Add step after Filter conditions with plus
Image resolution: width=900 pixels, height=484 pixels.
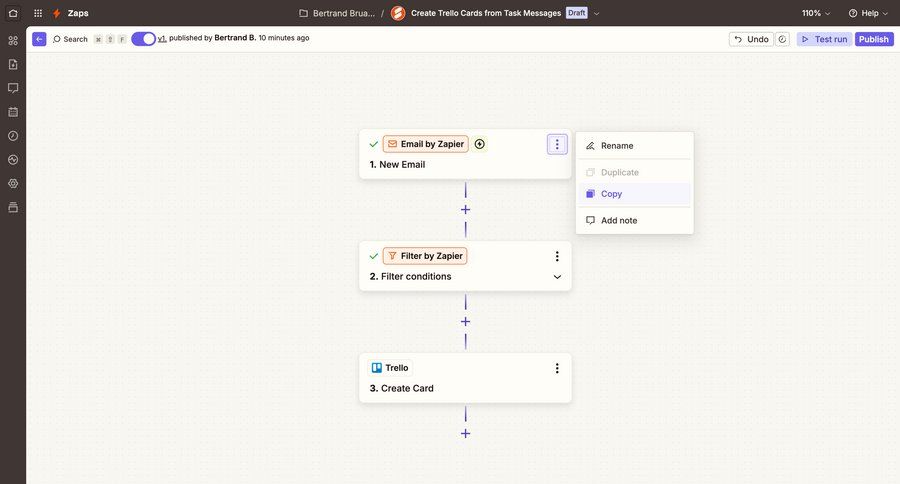[465, 322]
